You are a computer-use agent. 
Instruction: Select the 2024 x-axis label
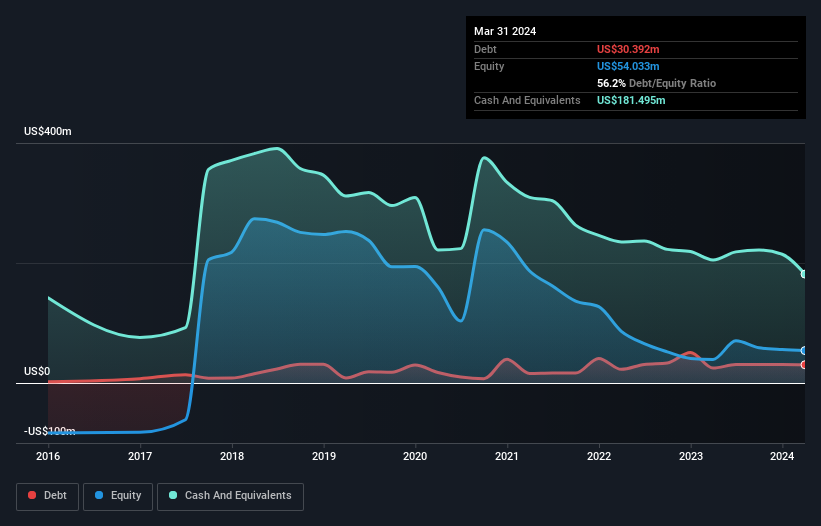(x=782, y=456)
